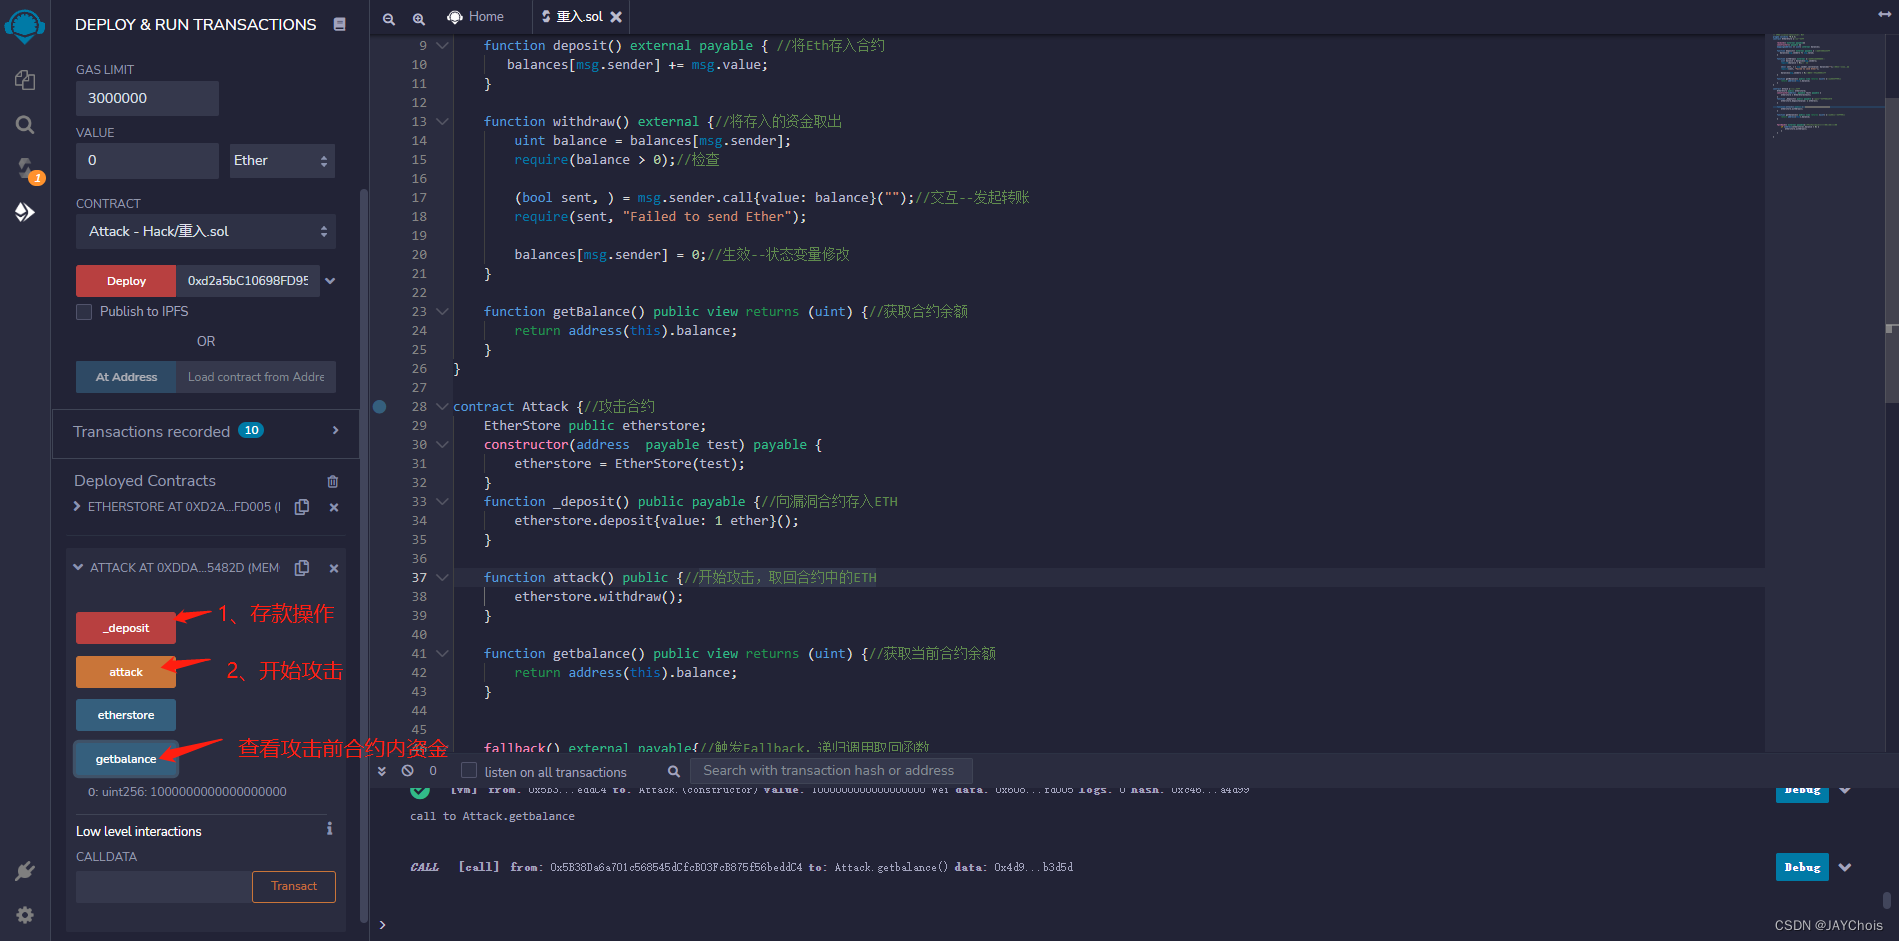Delete all deployed contracts with trash icon
Image resolution: width=1899 pixels, height=941 pixels.
tap(333, 481)
